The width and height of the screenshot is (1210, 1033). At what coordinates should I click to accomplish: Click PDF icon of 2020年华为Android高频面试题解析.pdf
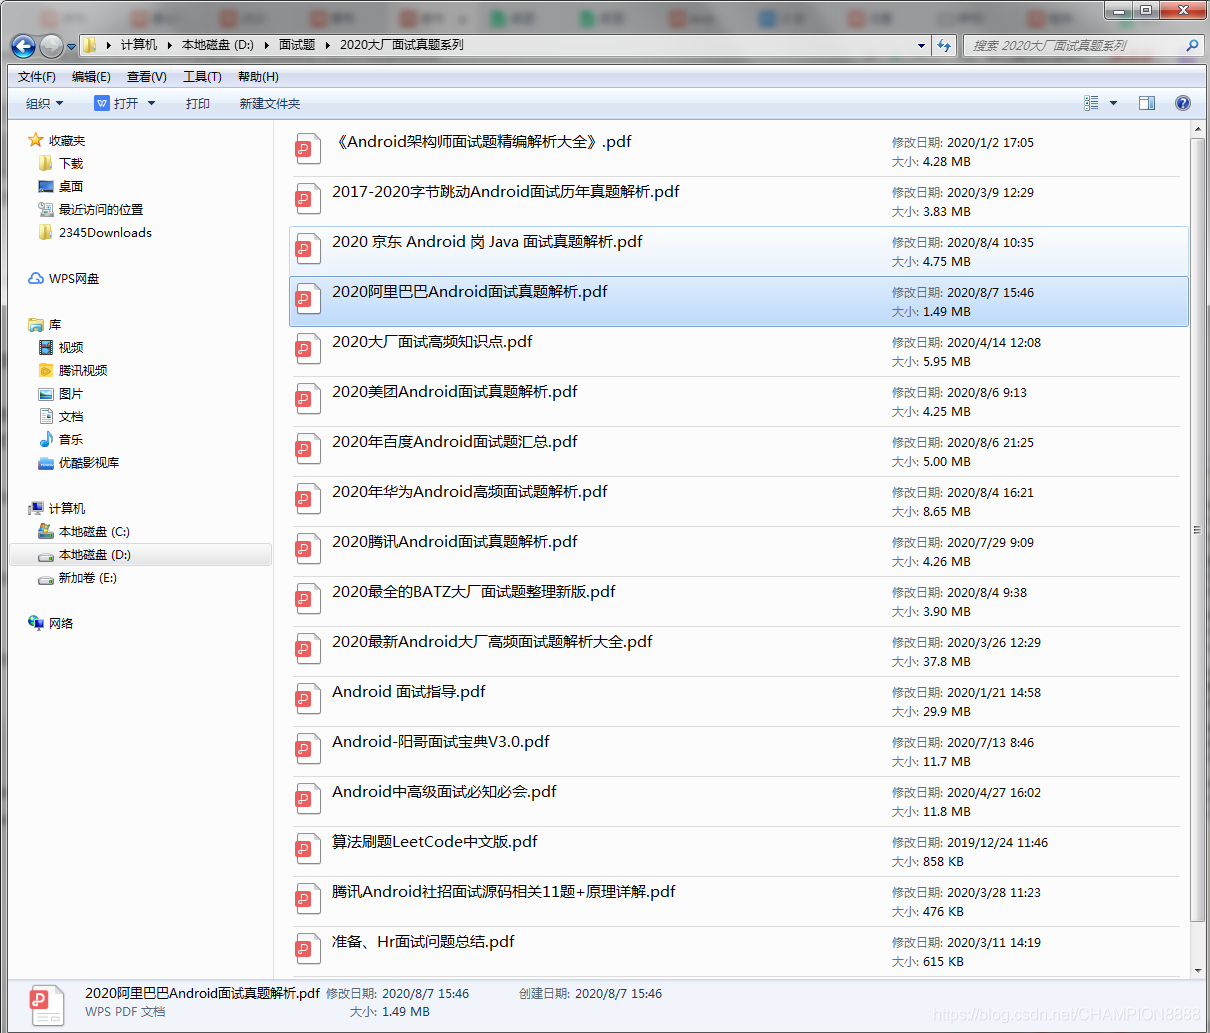(x=308, y=498)
